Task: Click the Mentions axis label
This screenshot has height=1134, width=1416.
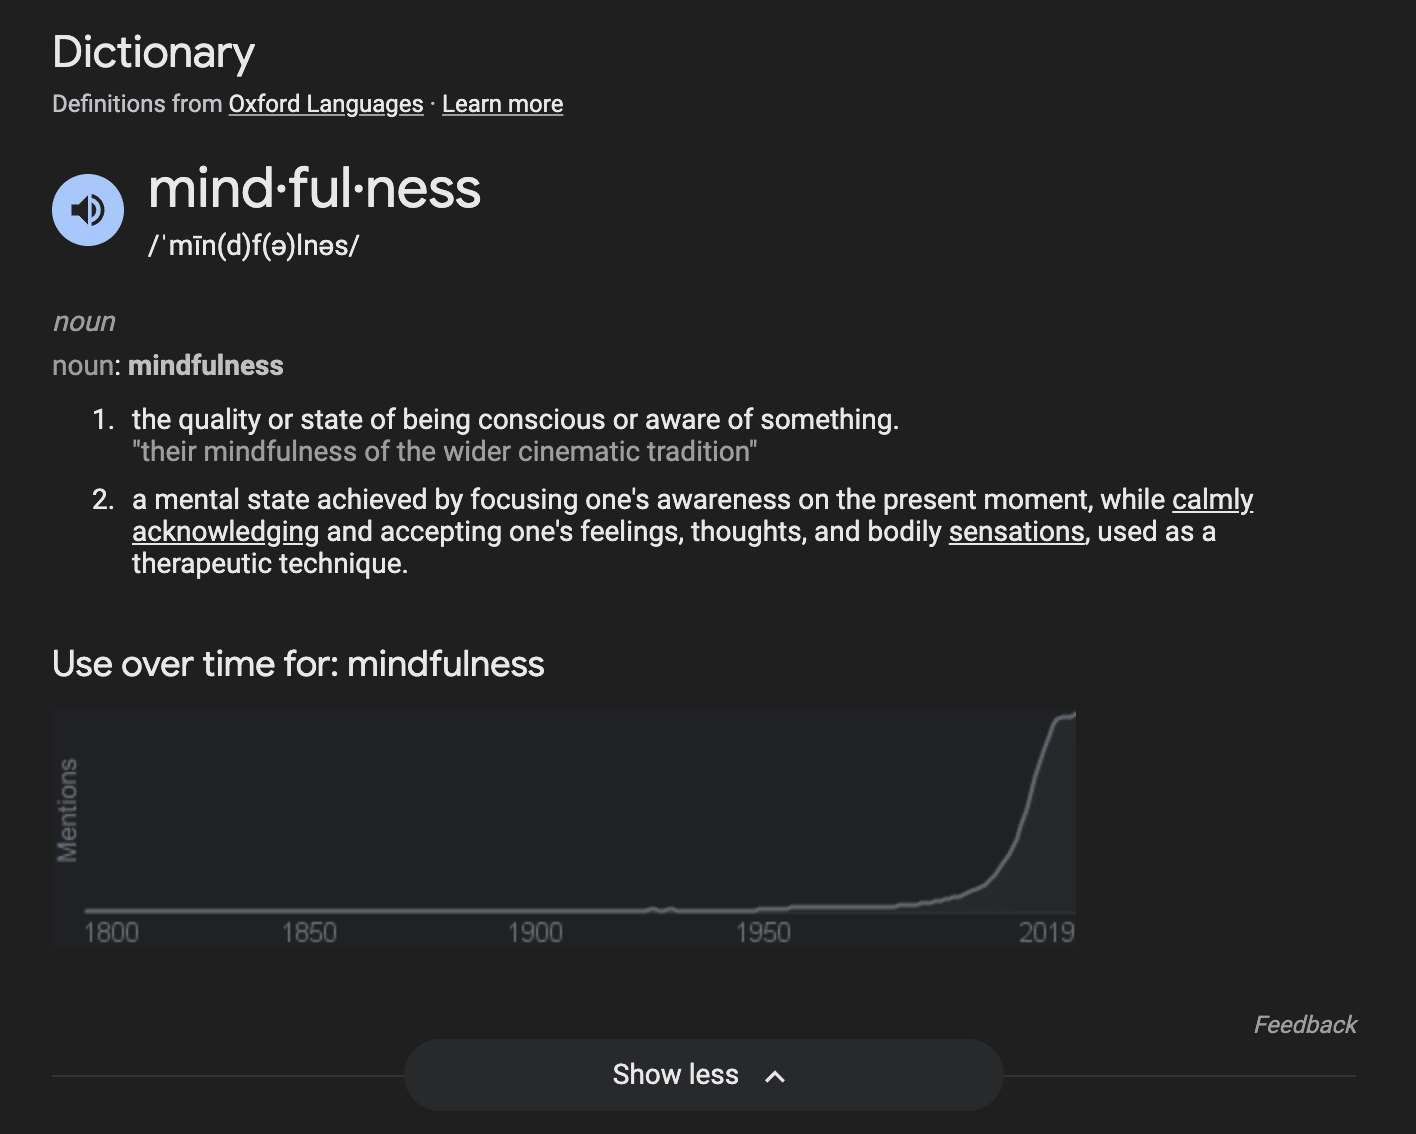Action: click(x=67, y=810)
